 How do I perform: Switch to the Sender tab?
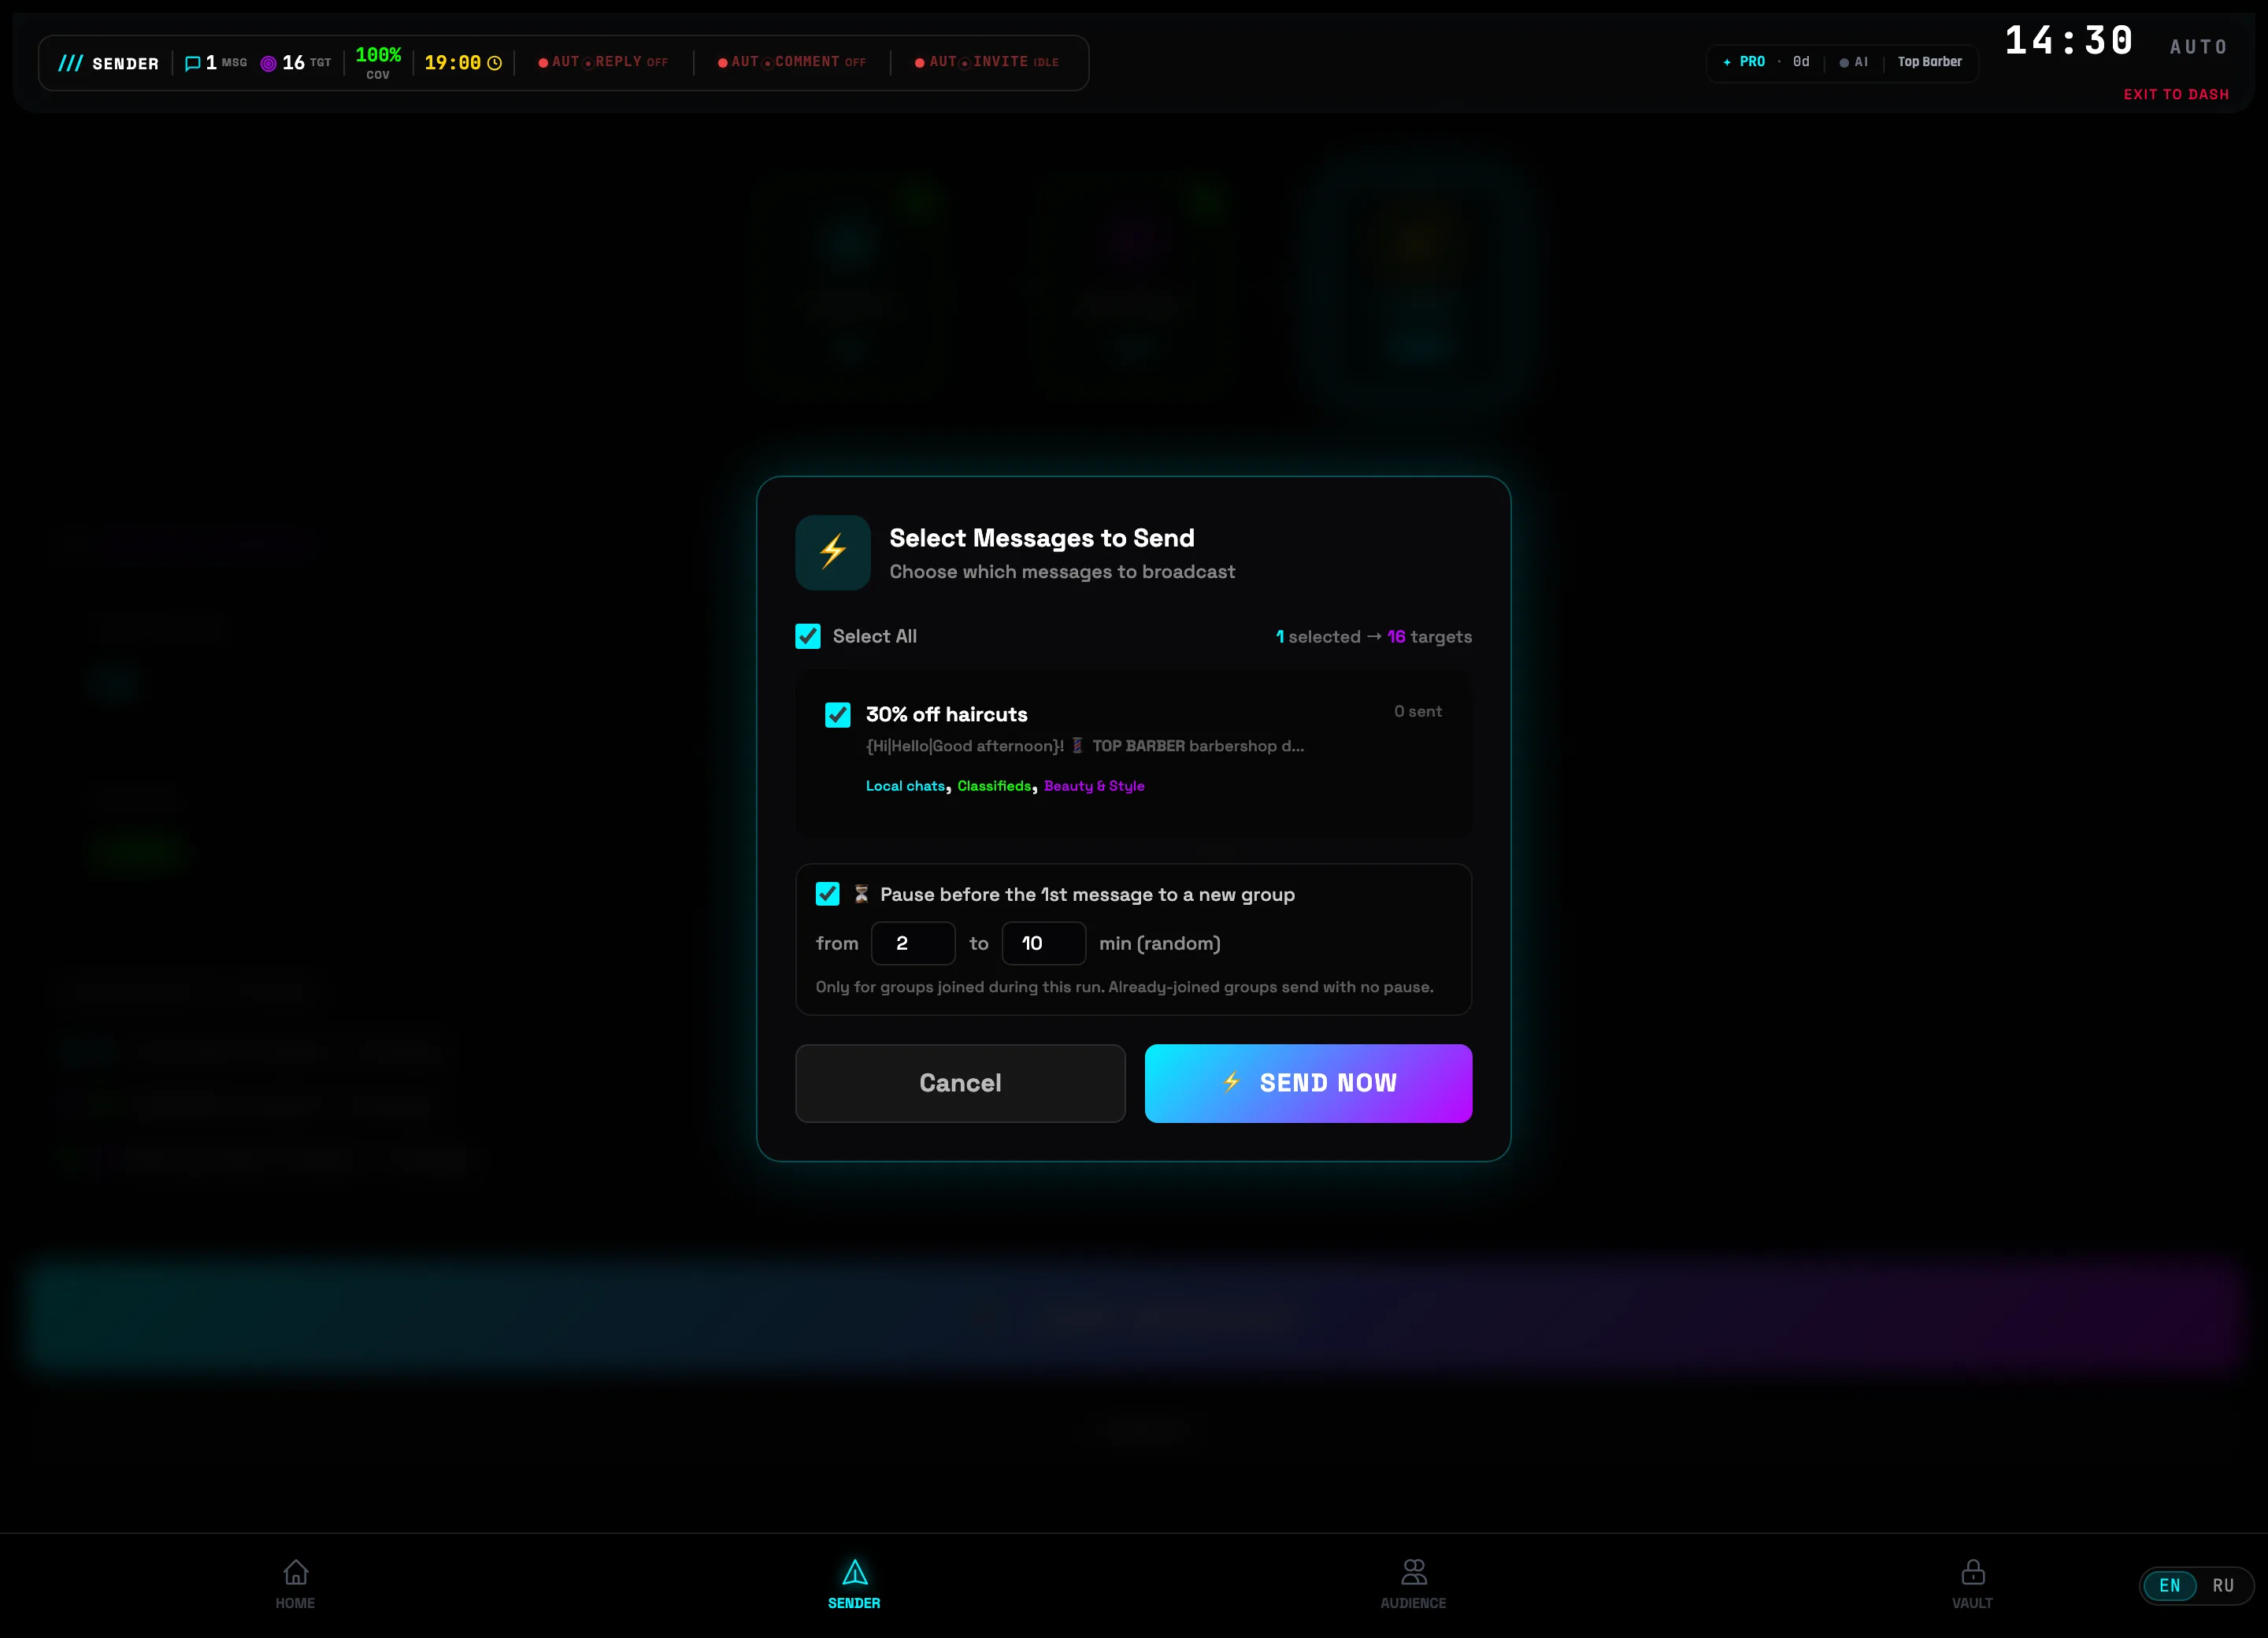(x=854, y=1584)
